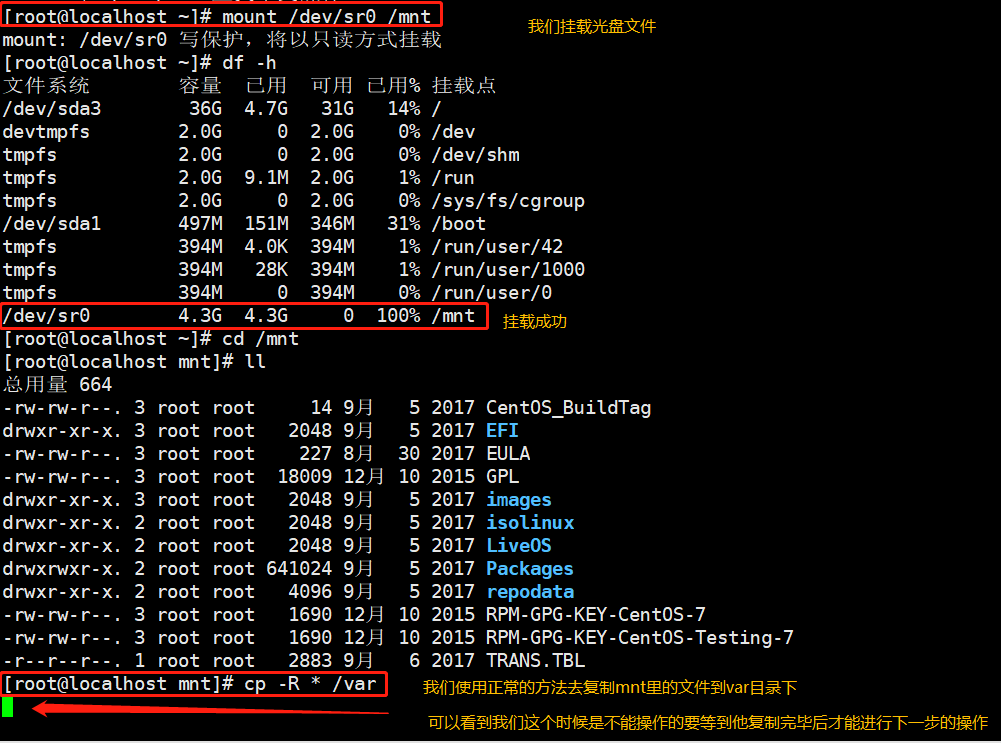Screen dimensions: 1001x743
Task: Click the isolinux directory name
Action: [530, 522]
